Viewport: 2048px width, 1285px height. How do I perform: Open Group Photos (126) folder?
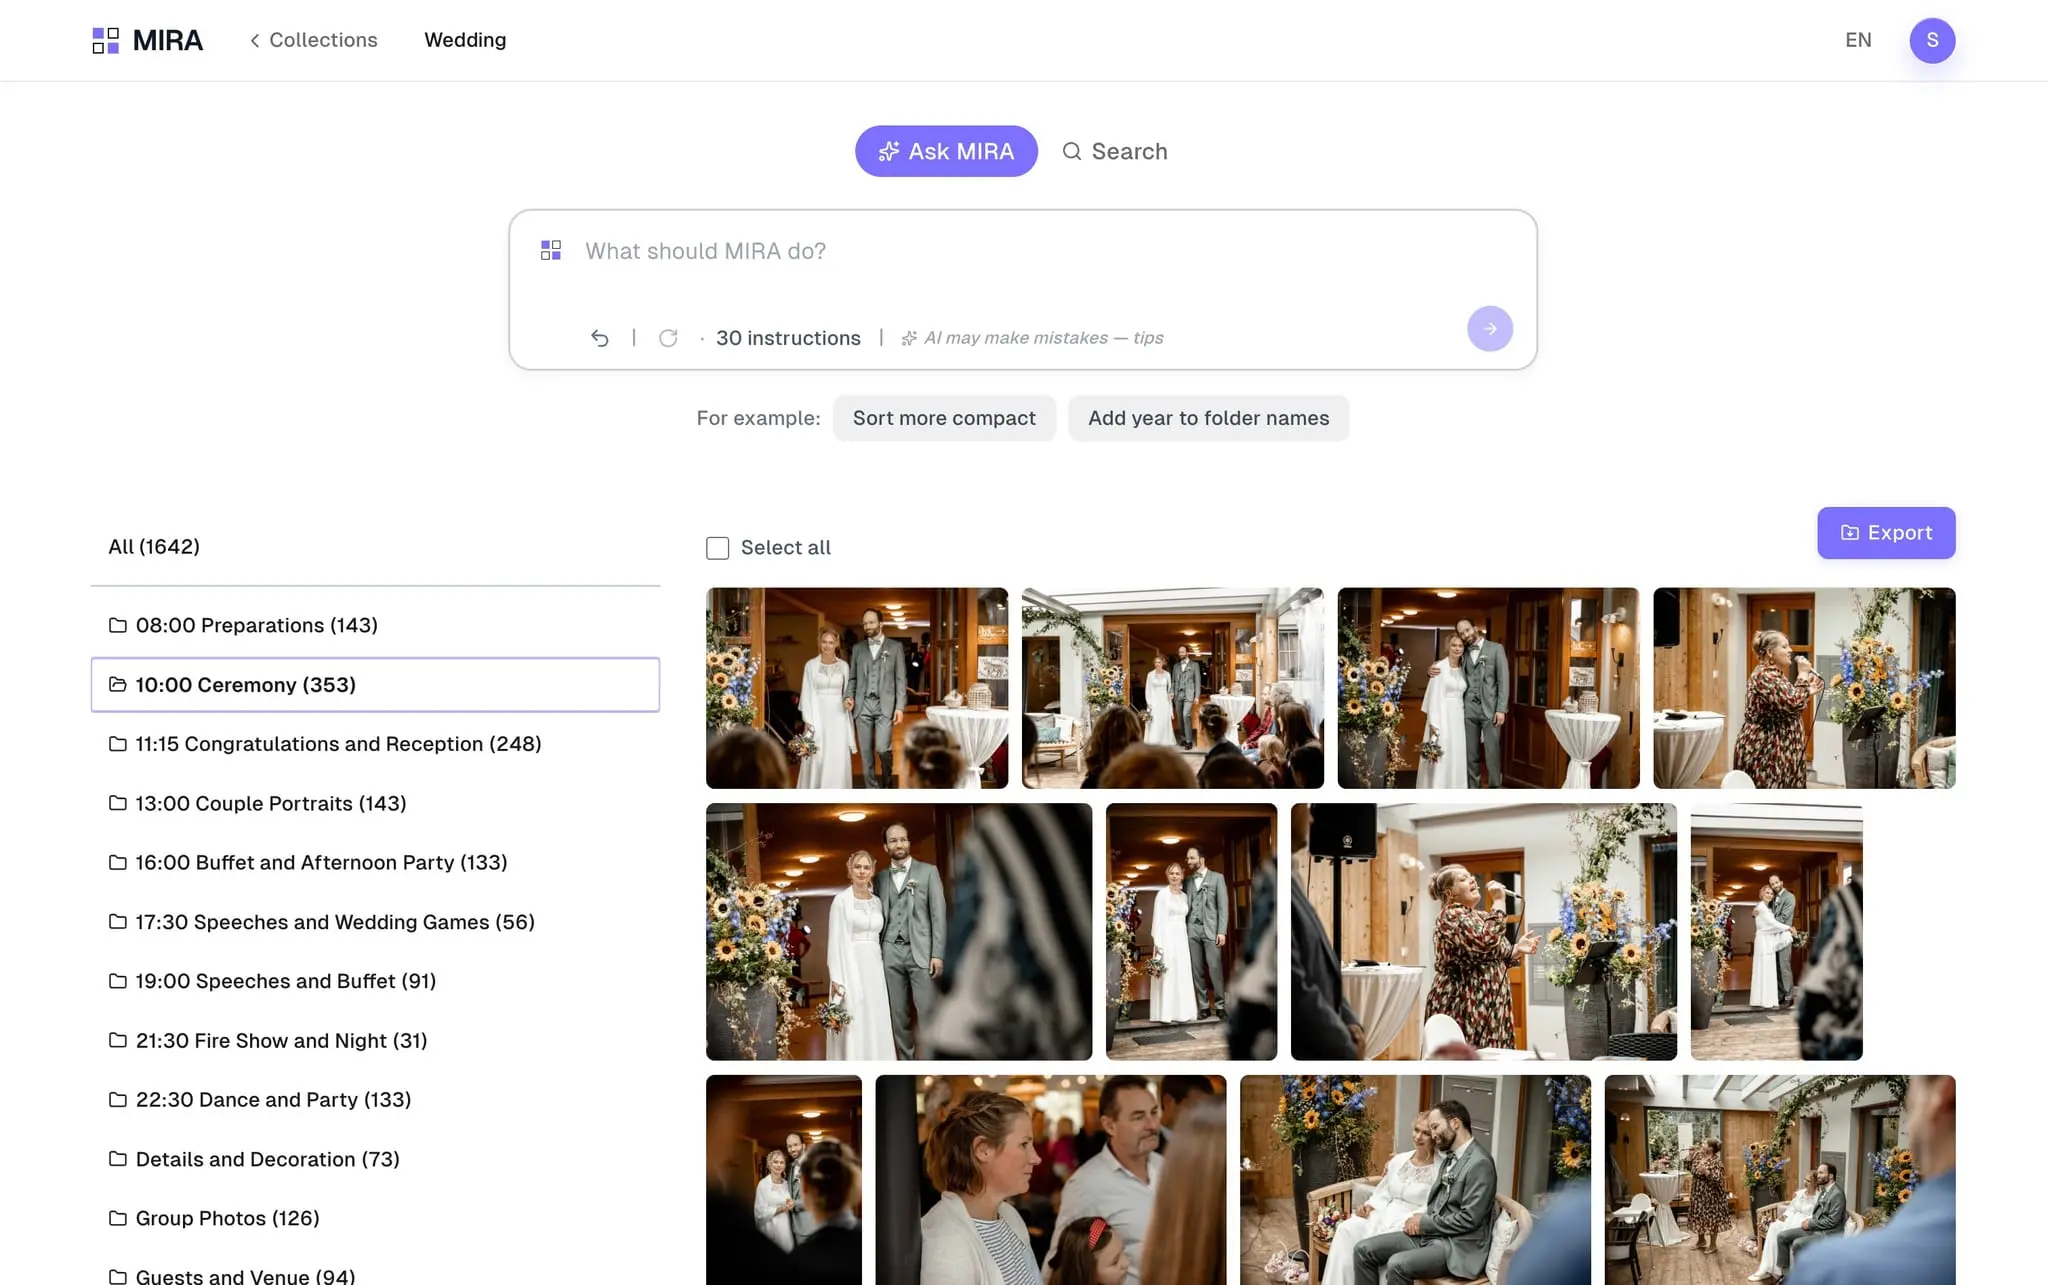375,1218
